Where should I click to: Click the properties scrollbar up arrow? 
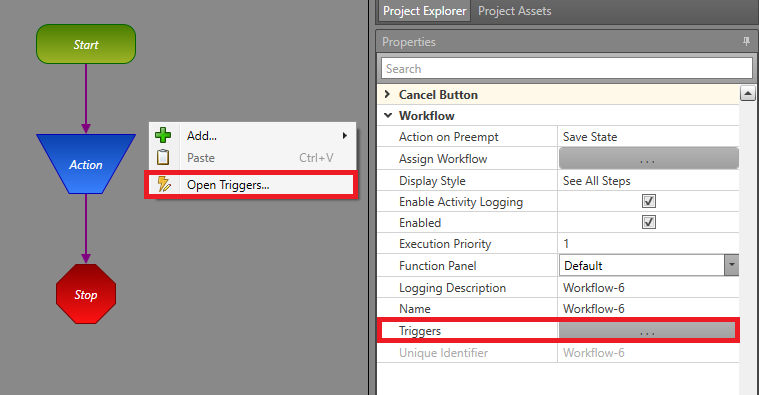pos(747,93)
